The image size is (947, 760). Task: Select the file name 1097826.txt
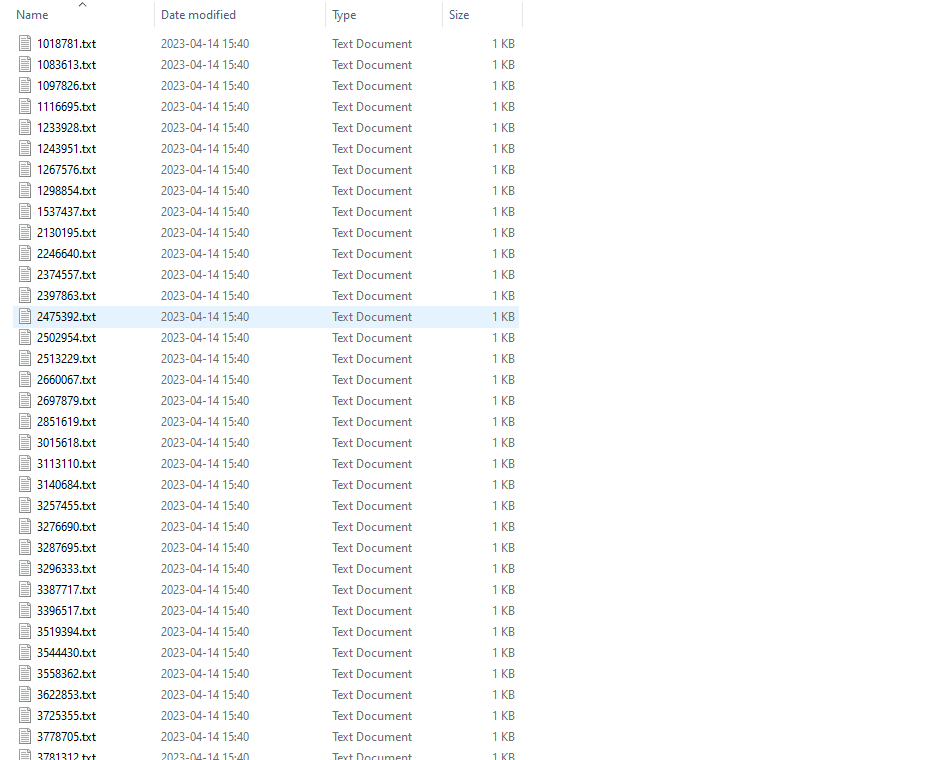(66, 86)
